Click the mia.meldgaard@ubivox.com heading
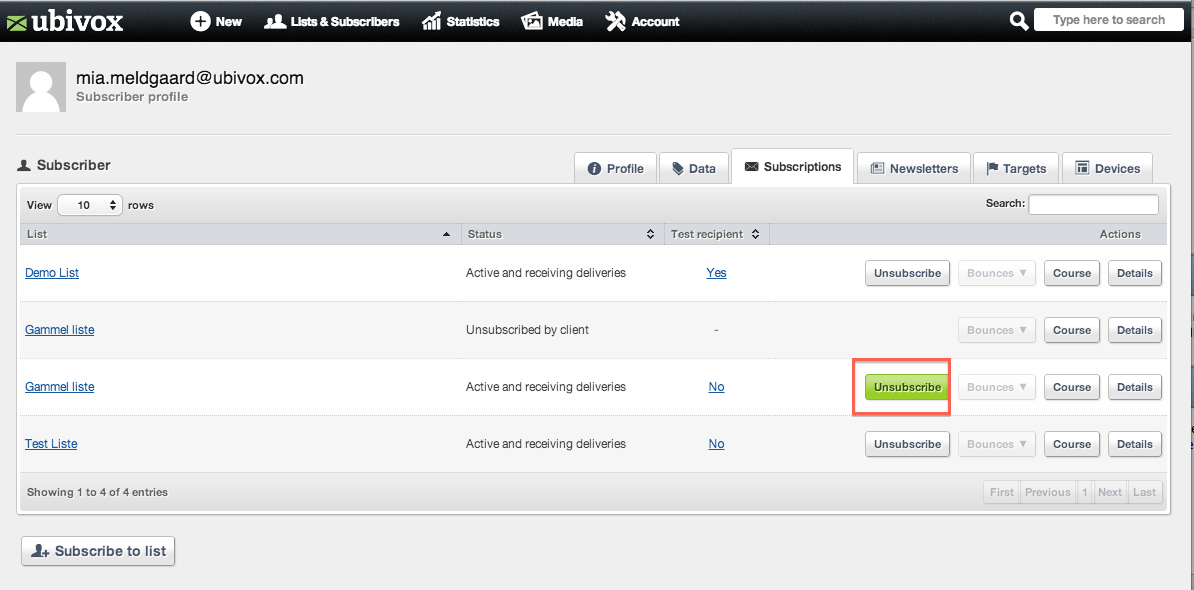The height and width of the screenshot is (590, 1194). (x=190, y=78)
